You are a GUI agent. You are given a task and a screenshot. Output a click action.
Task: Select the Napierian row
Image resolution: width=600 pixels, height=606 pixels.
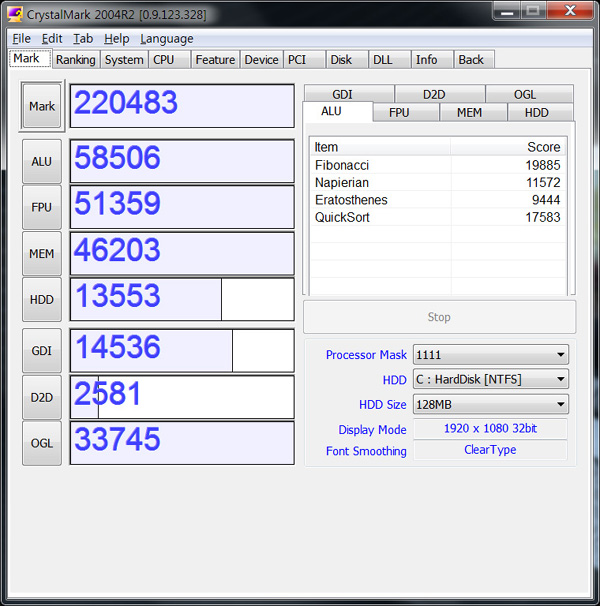pyautogui.click(x=438, y=182)
